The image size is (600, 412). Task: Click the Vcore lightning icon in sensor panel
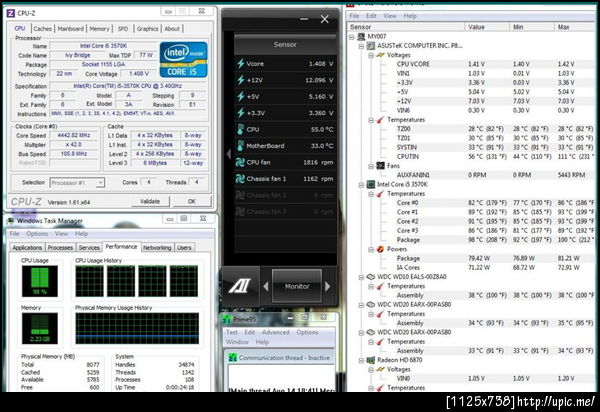(240, 64)
